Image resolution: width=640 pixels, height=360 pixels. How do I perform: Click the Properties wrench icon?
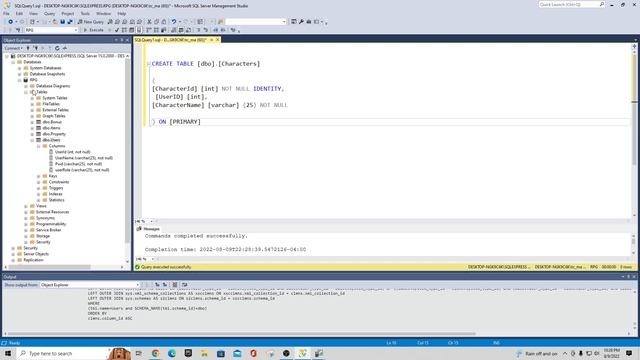coord(301,22)
